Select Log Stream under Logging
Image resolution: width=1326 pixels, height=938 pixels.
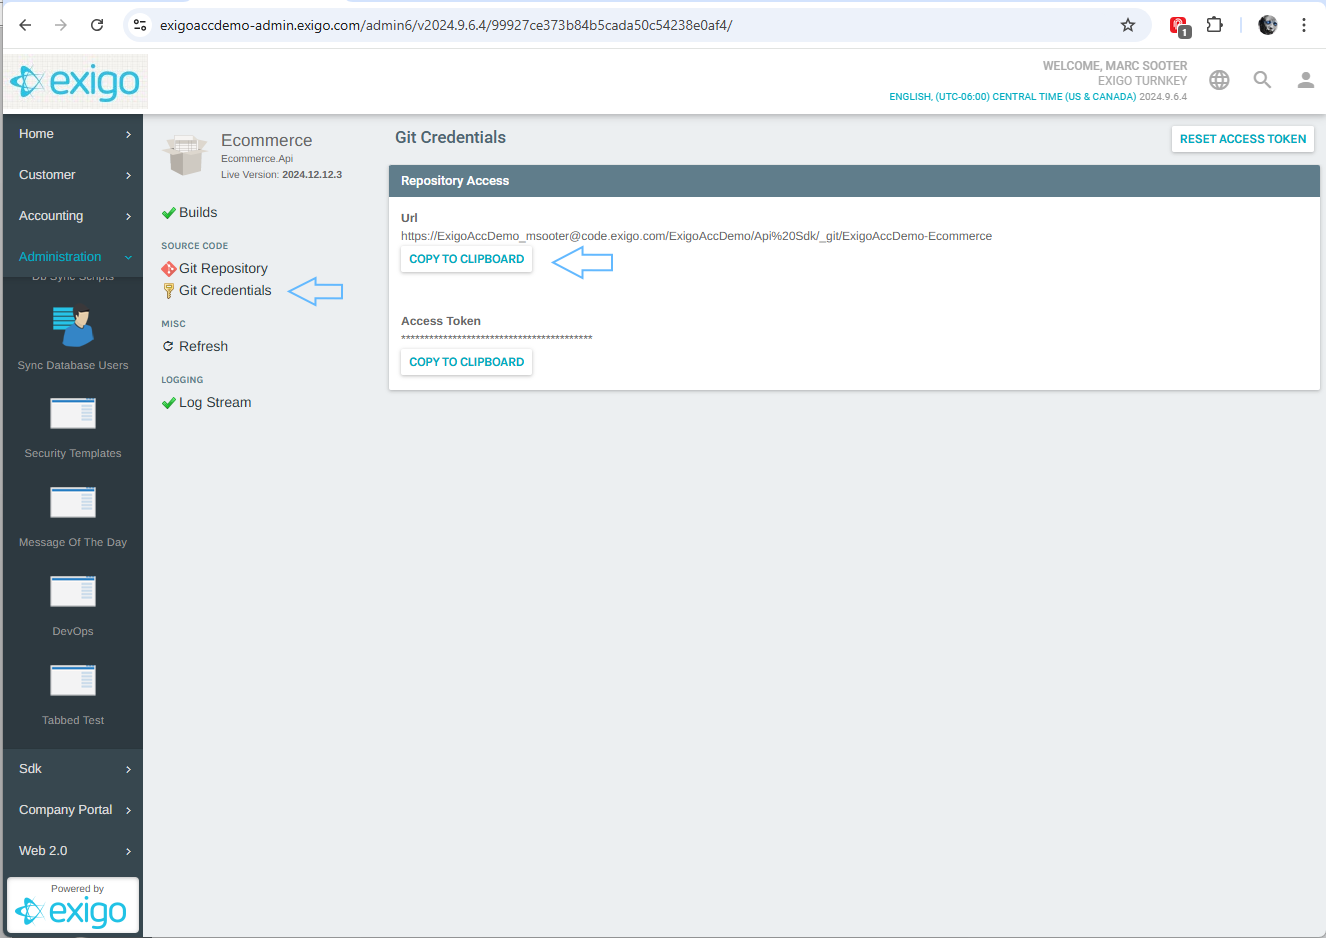[x=214, y=402]
